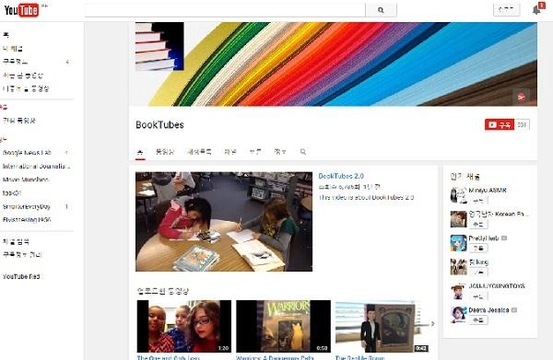Play the Warriors book video thumbnail

click(284, 326)
